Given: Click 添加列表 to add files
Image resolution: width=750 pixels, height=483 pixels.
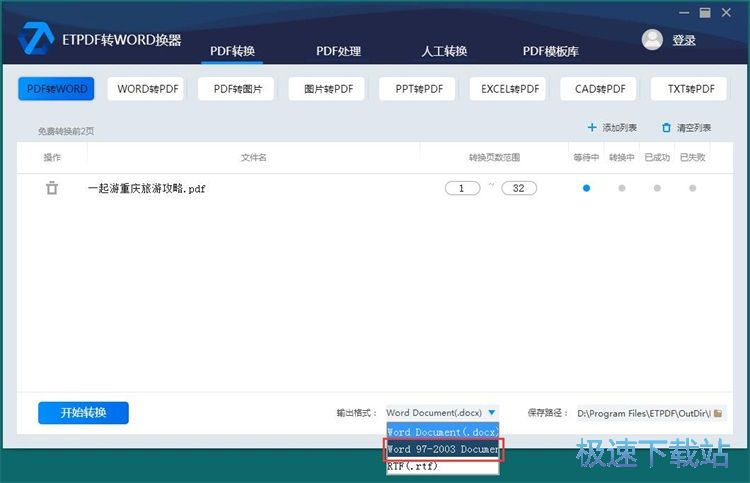Looking at the screenshot, I should 619,128.
